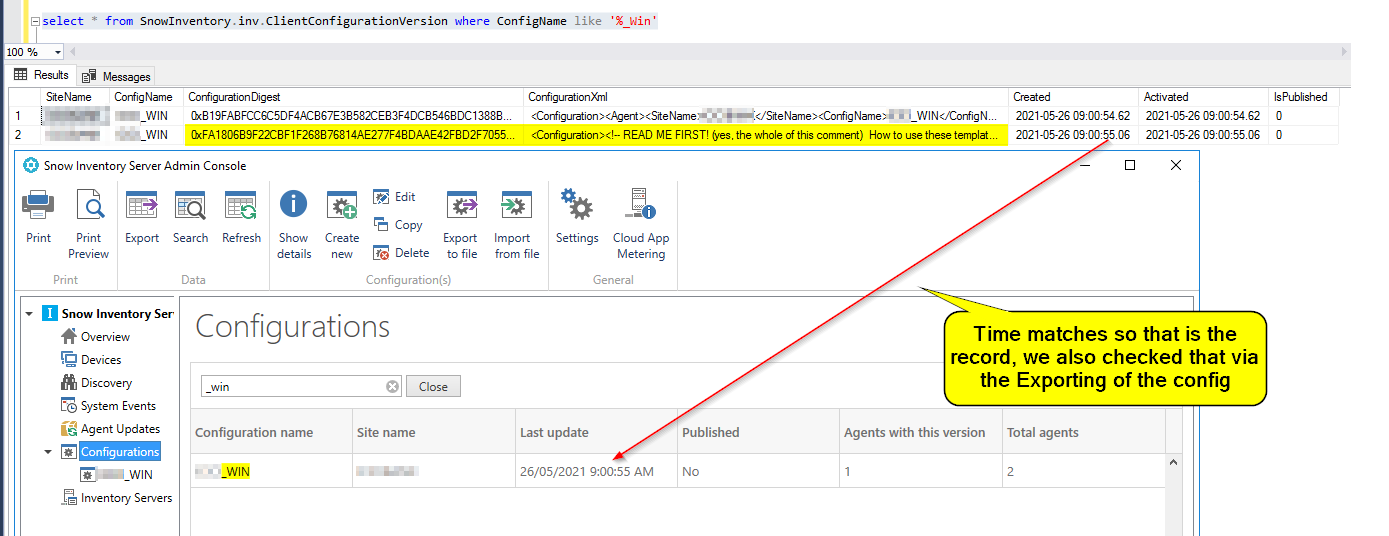Click ConfigurationDigest column header in results

354,97
